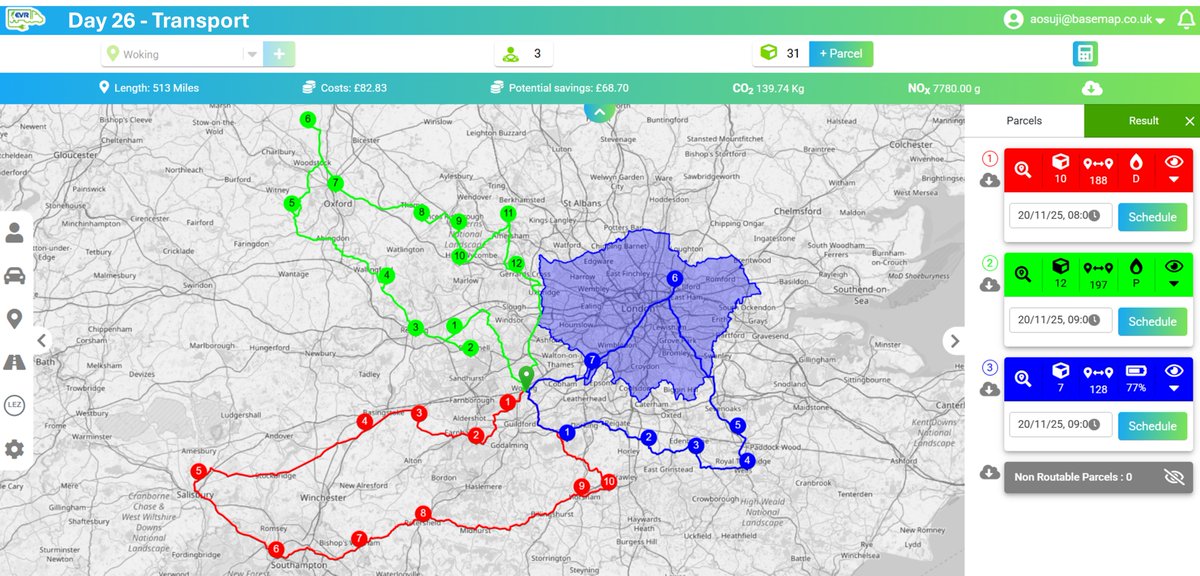Click the date field for route 1 schedule
This screenshot has width=1200, height=576.
tap(1057, 217)
